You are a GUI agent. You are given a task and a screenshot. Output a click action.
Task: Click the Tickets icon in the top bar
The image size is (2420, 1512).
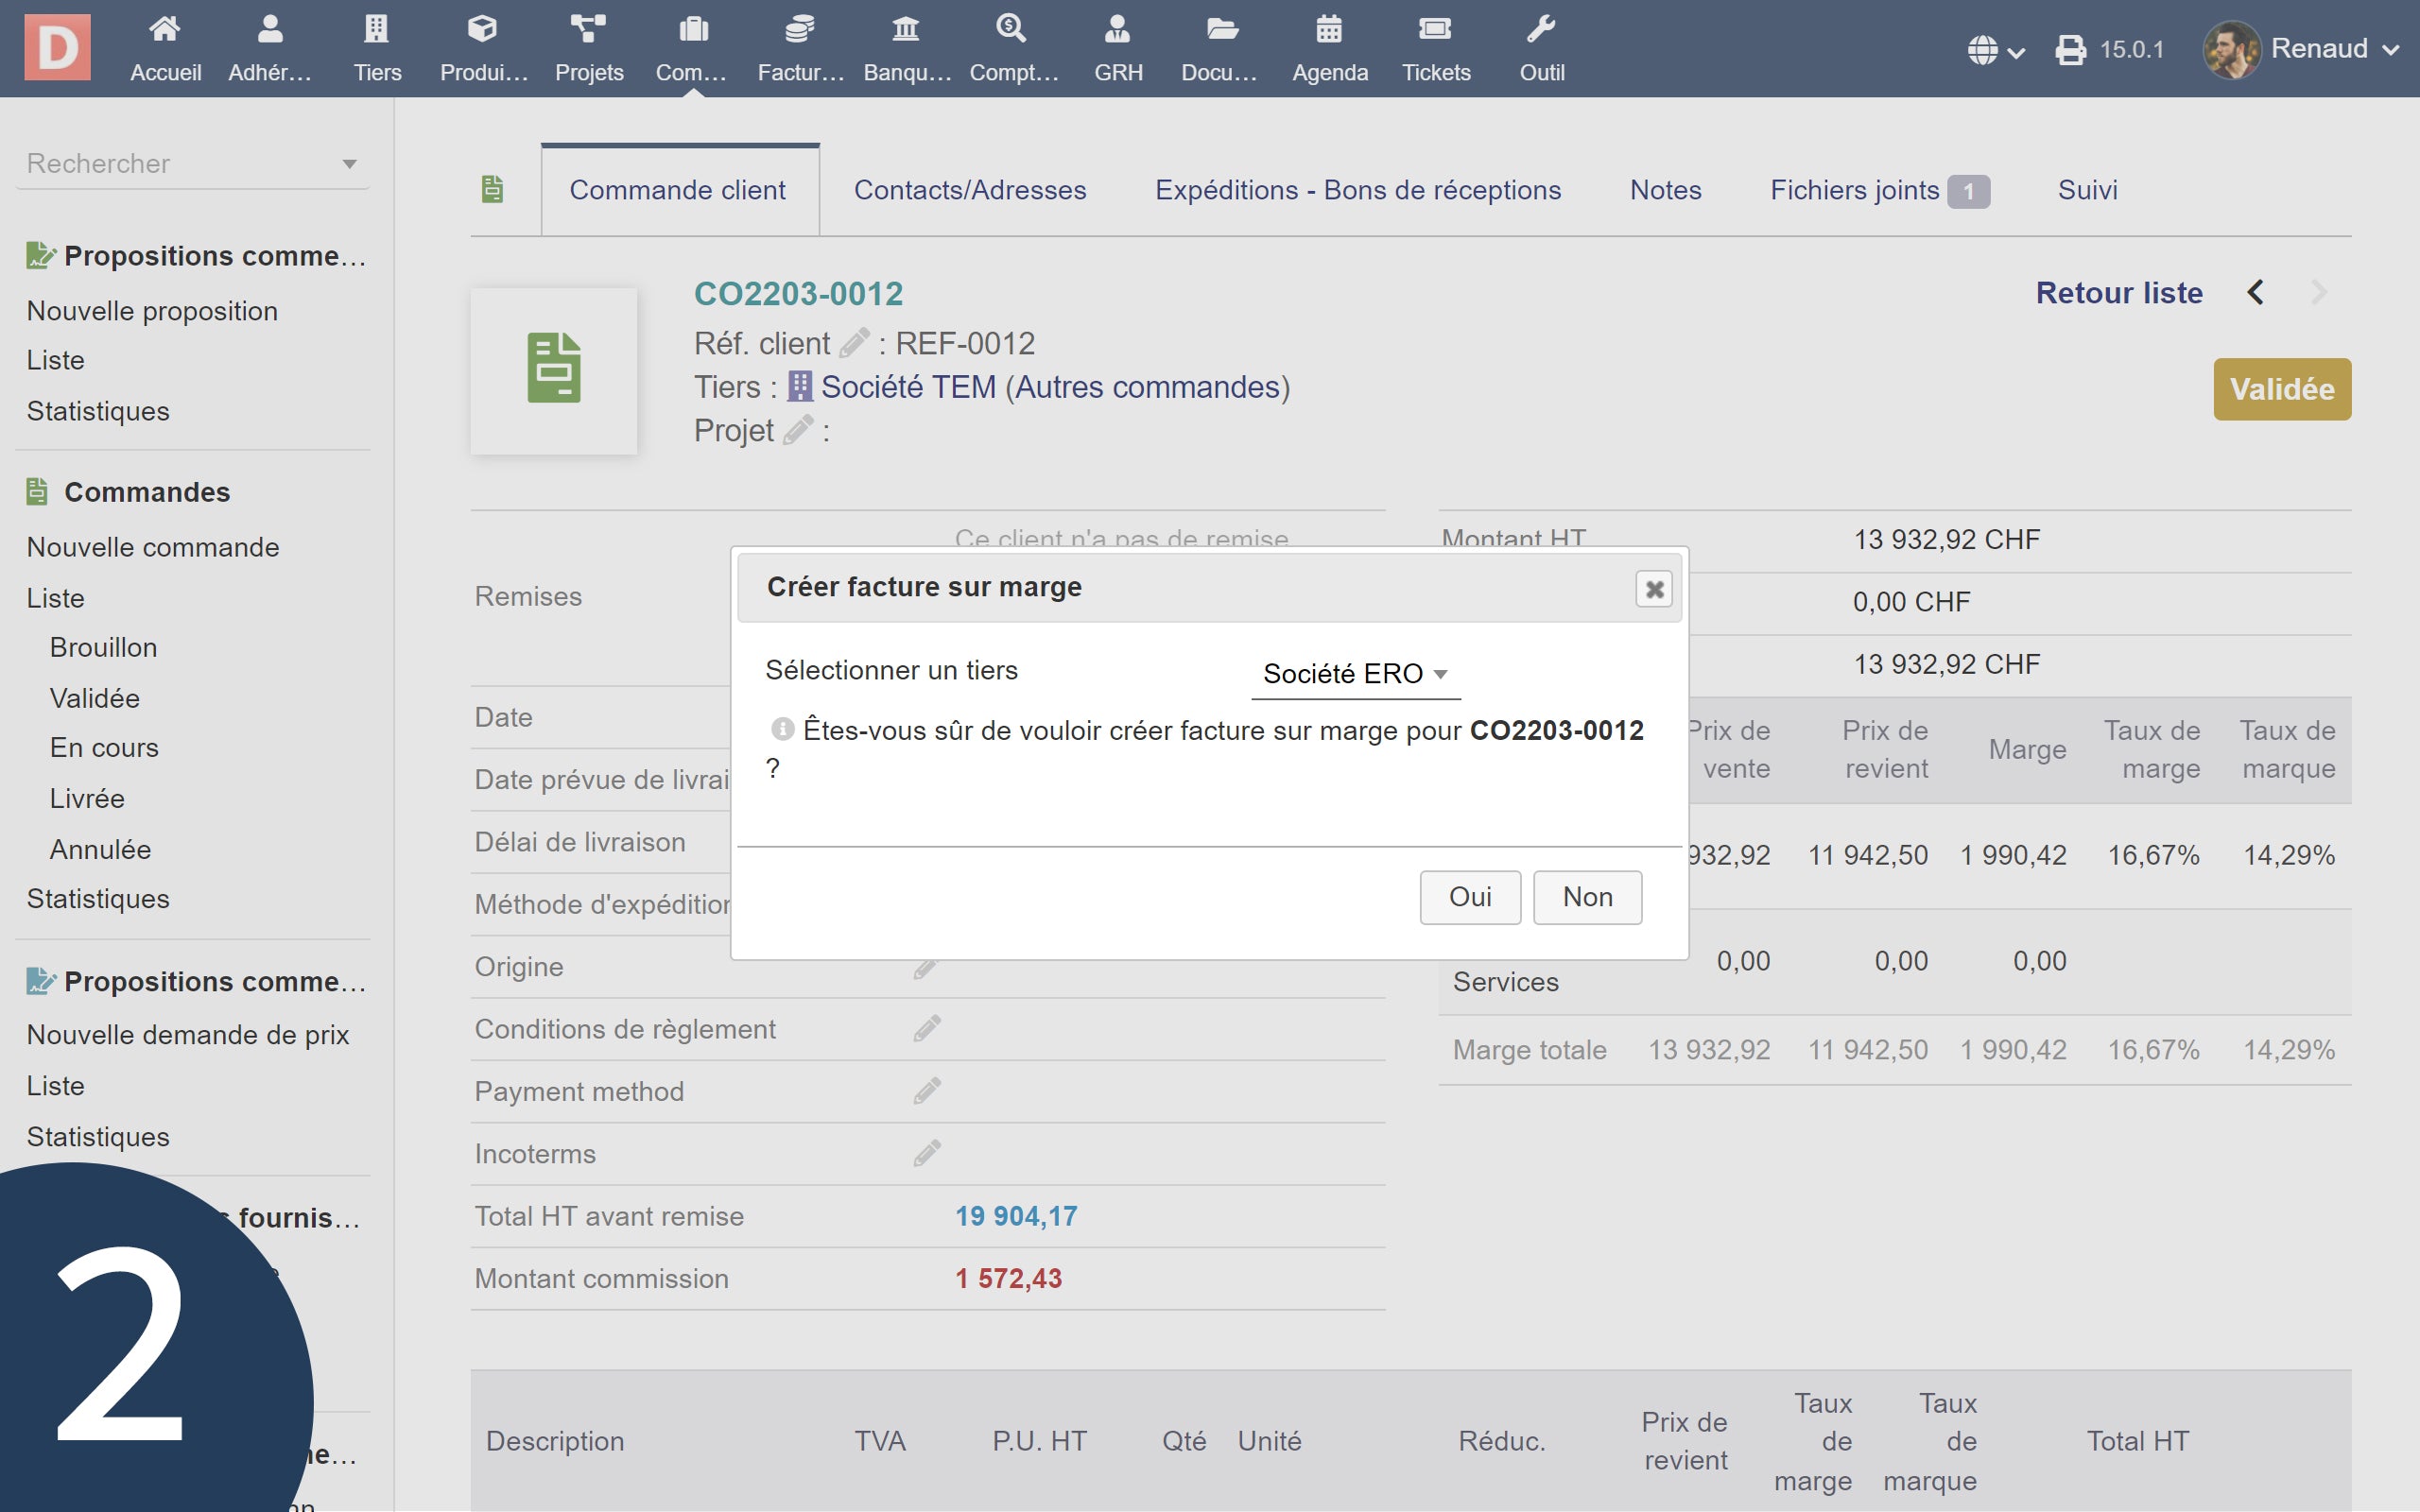click(1435, 30)
